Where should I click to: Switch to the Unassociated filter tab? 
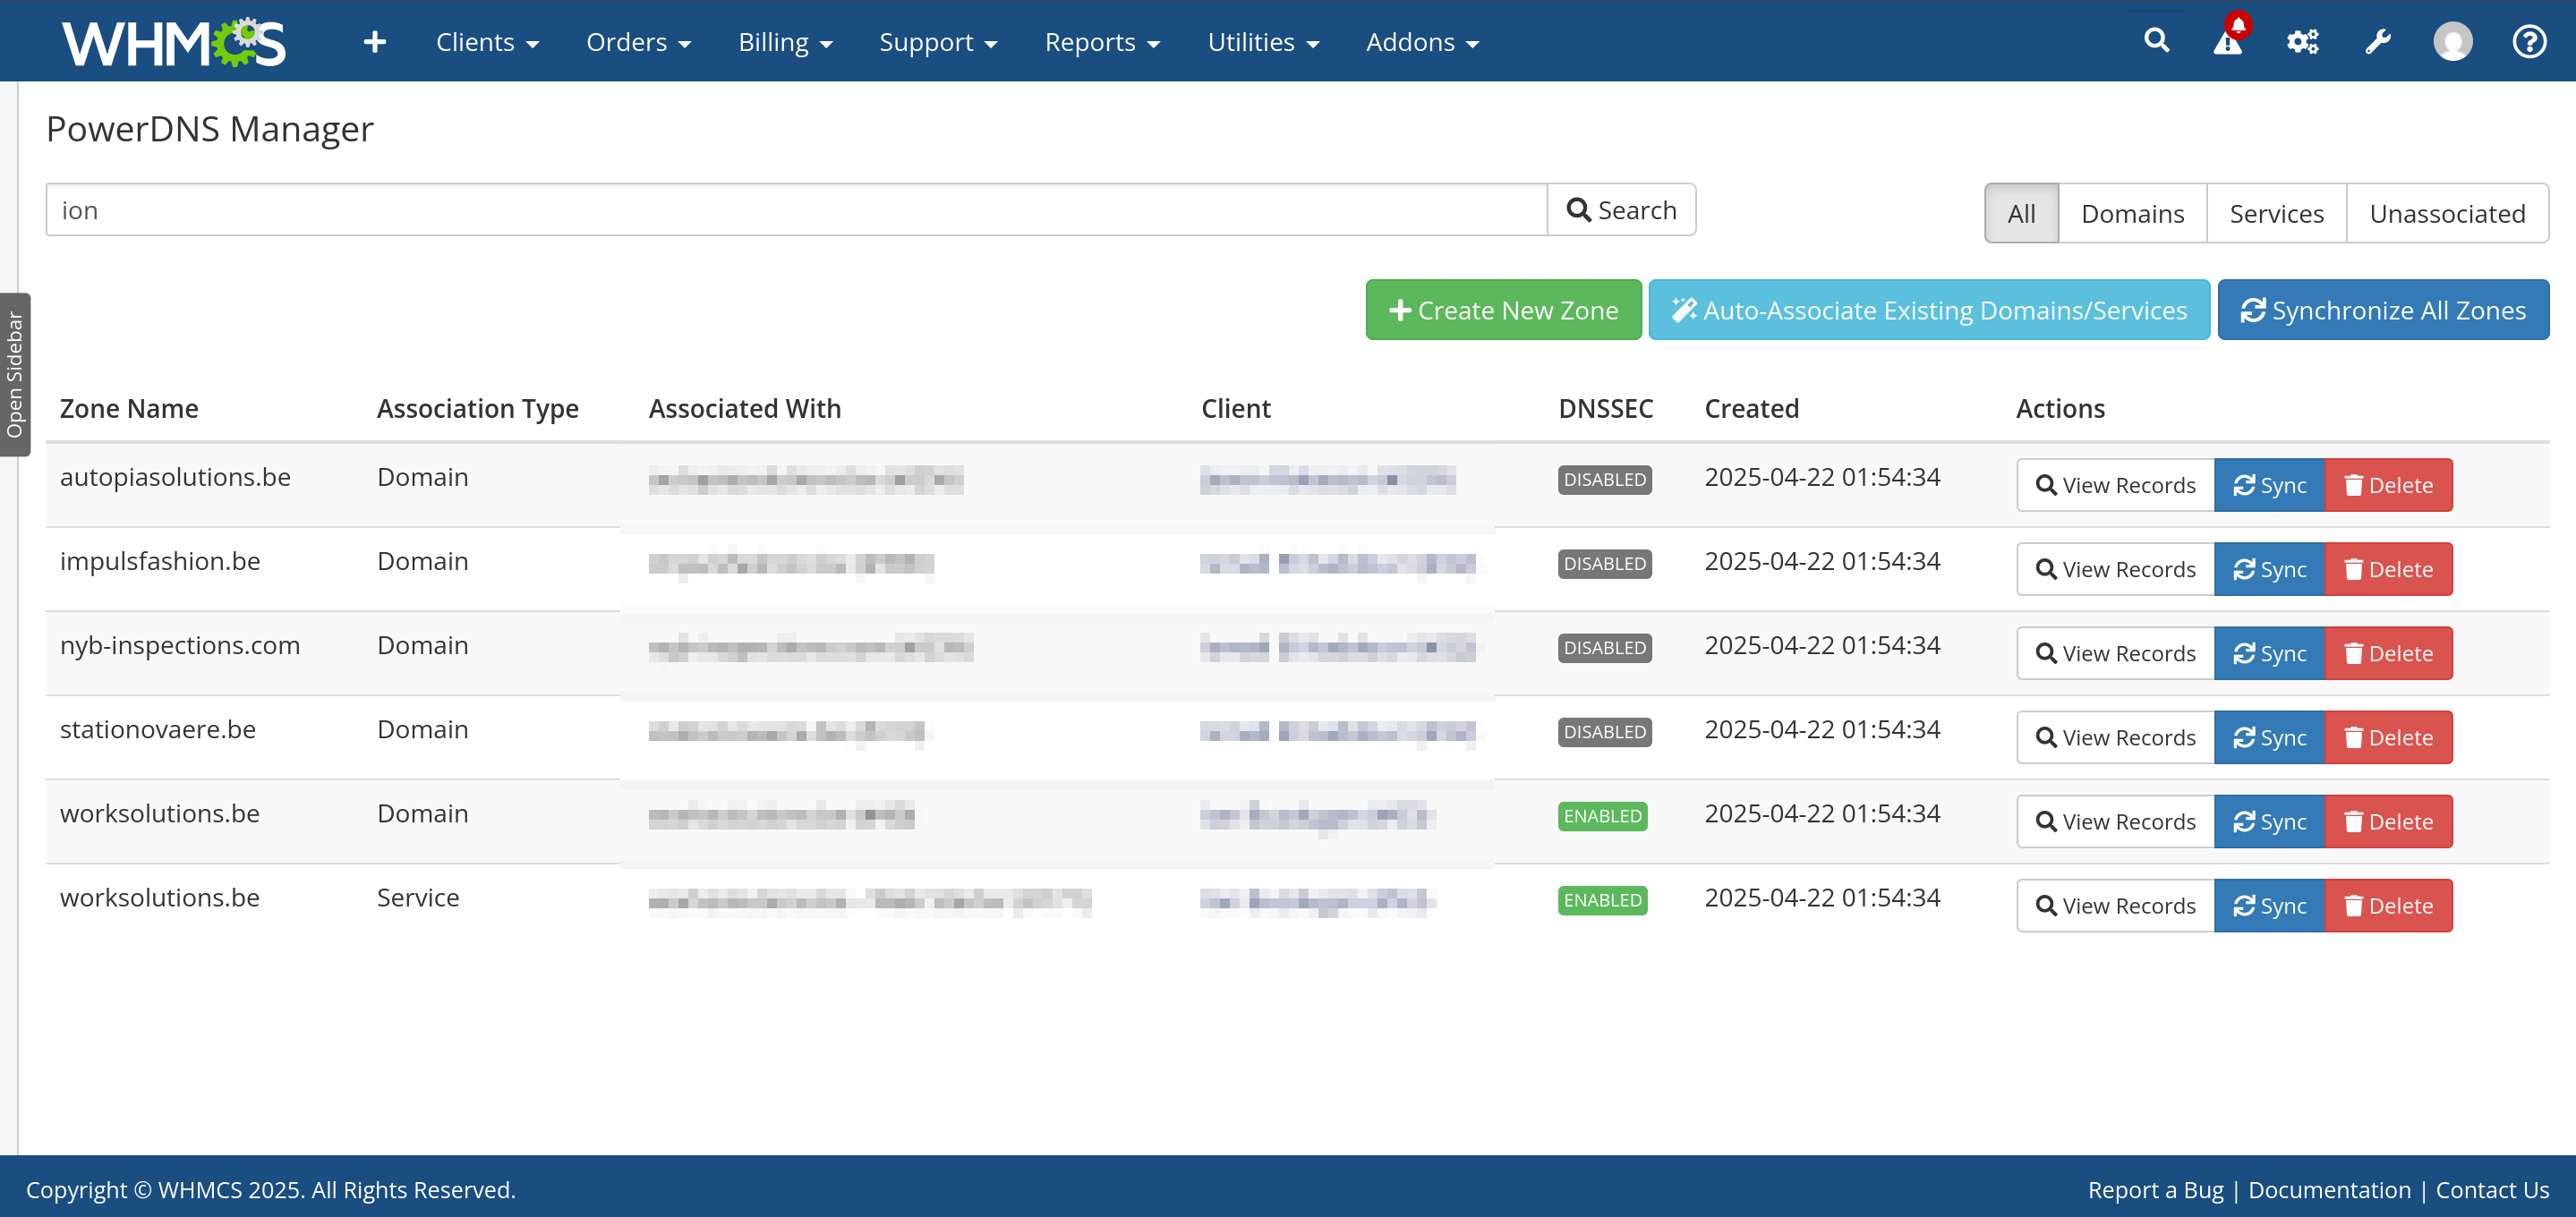click(2447, 213)
